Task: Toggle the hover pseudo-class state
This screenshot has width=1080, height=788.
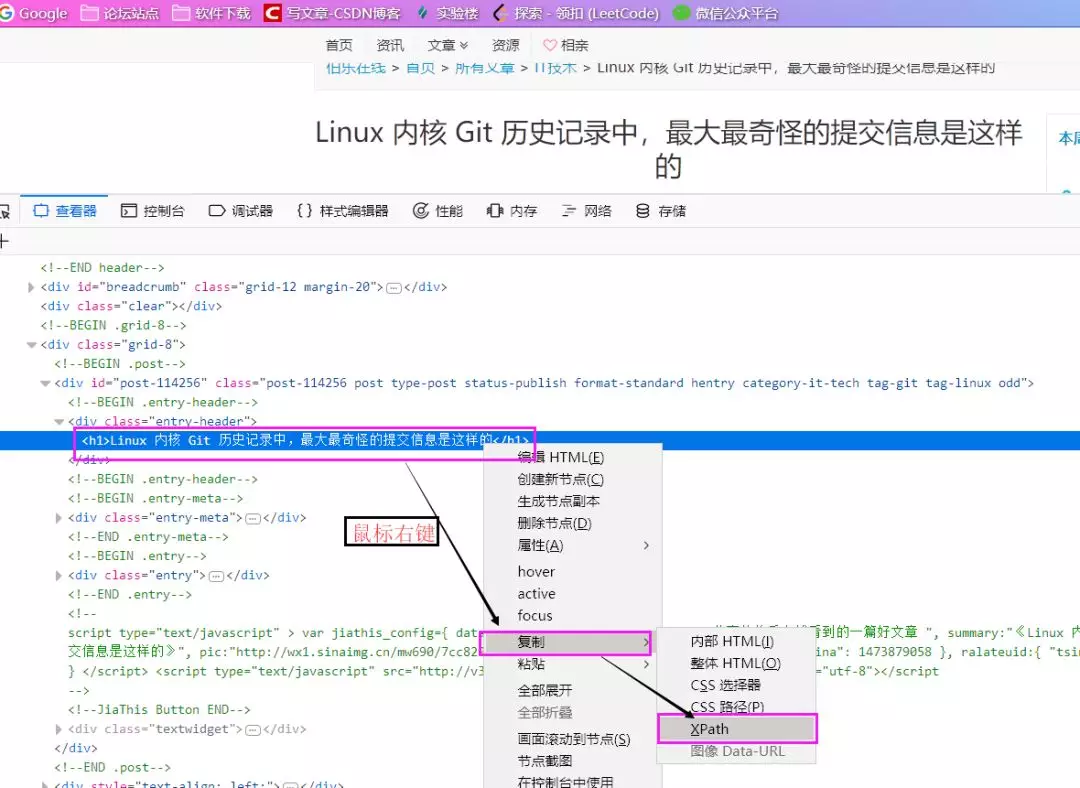Action: coord(537,571)
